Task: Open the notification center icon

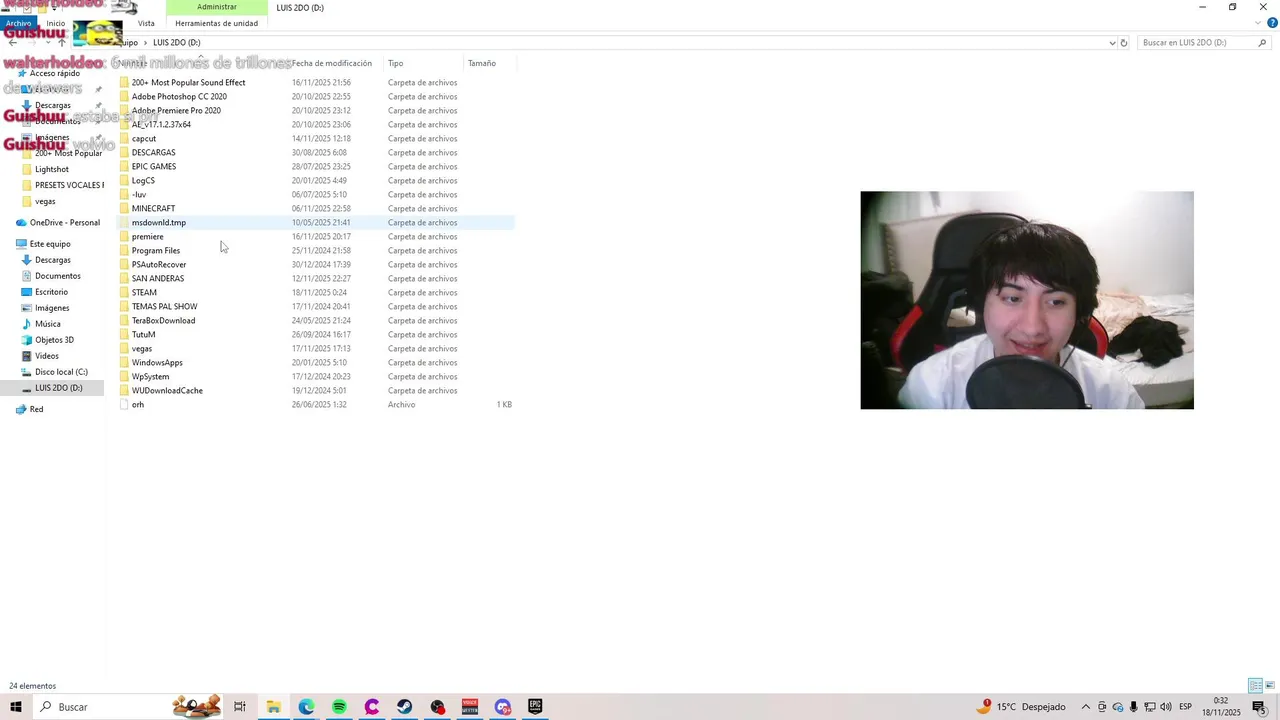Action: click(x=1259, y=707)
